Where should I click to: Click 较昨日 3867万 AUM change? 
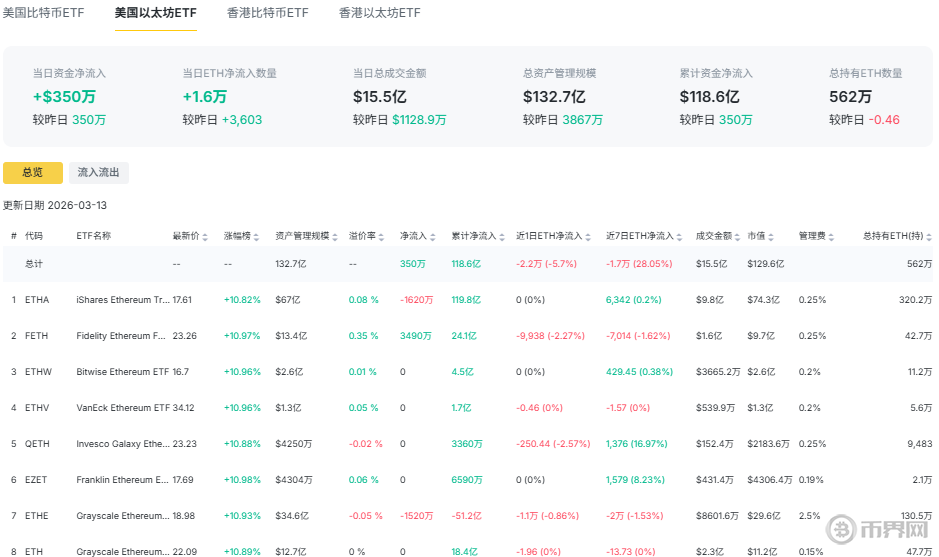[583, 120]
